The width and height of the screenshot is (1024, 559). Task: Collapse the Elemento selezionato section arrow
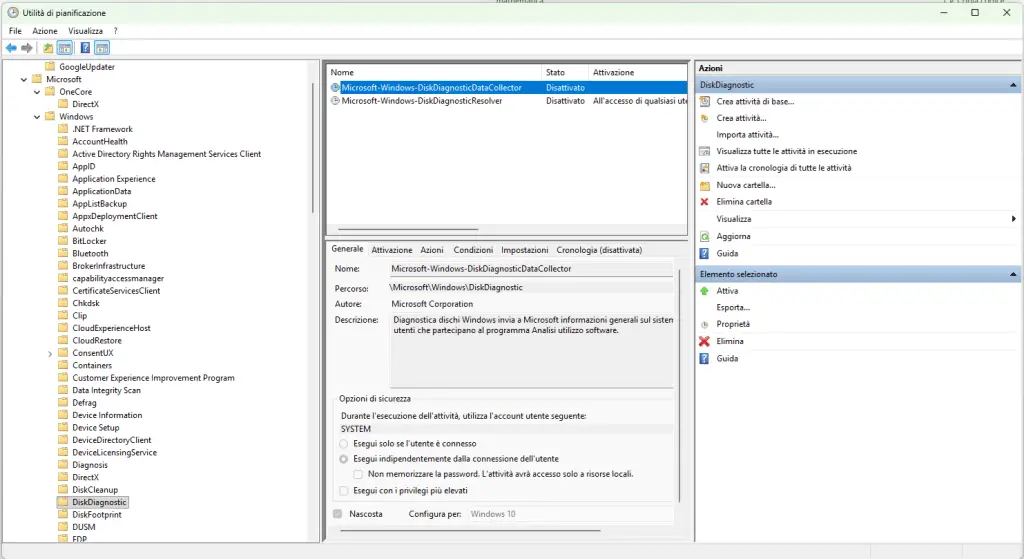[x=1013, y=274]
